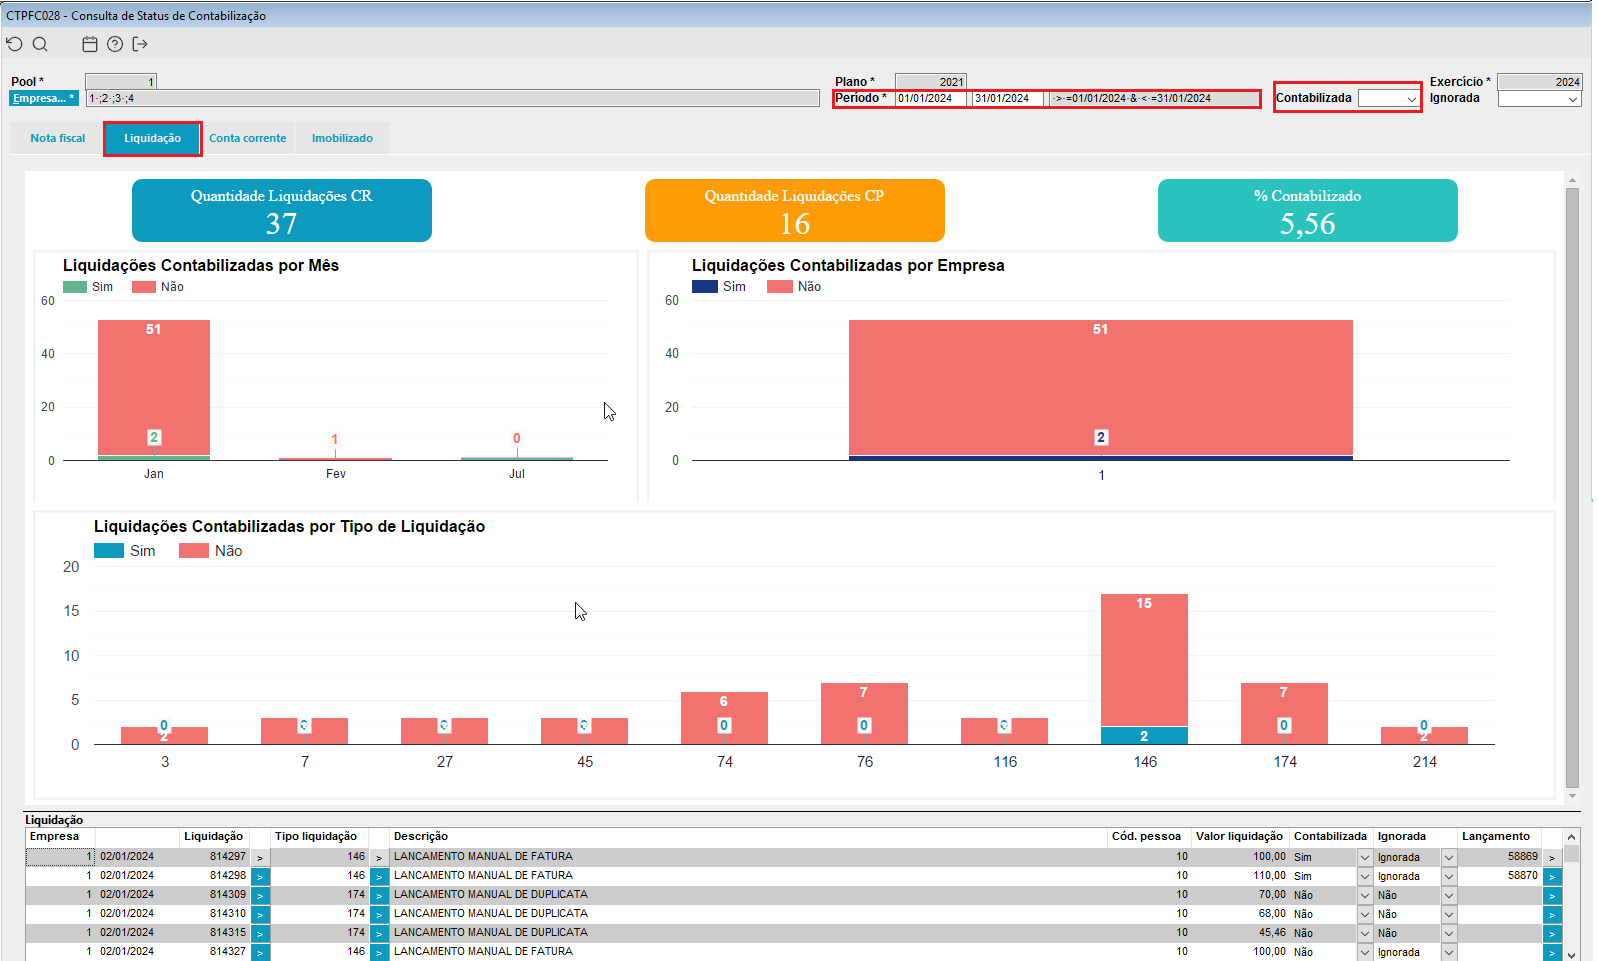
Task: Expand the Ignorada filter dropdown
Action: (1572, 99)
